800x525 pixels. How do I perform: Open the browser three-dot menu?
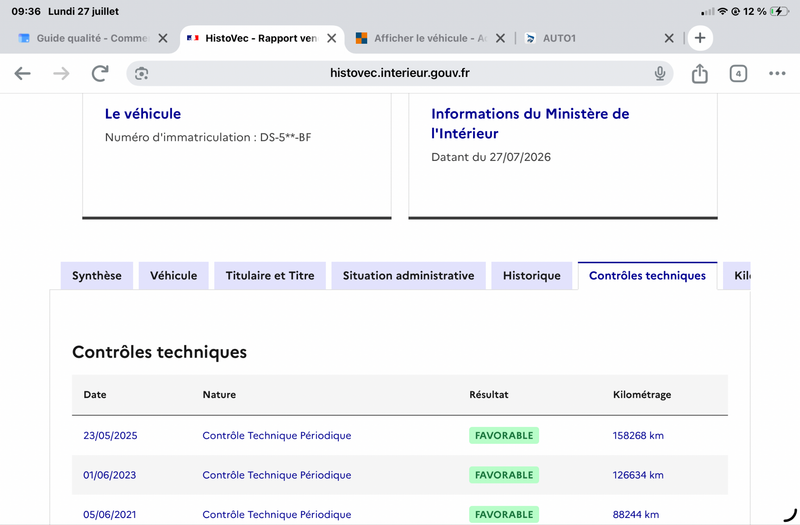point(777,73)
